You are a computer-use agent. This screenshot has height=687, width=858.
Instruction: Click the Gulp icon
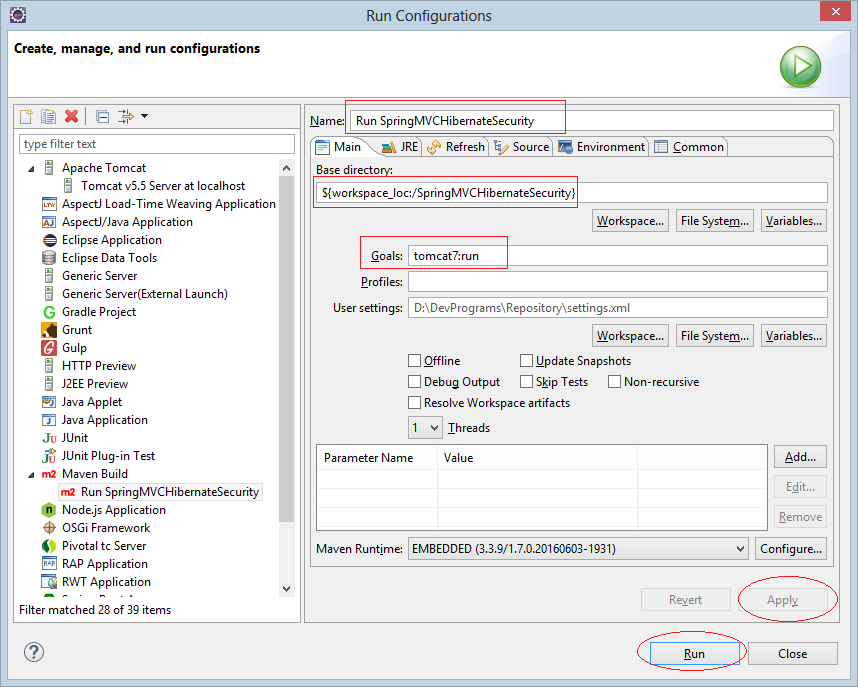tap(49, 348)
